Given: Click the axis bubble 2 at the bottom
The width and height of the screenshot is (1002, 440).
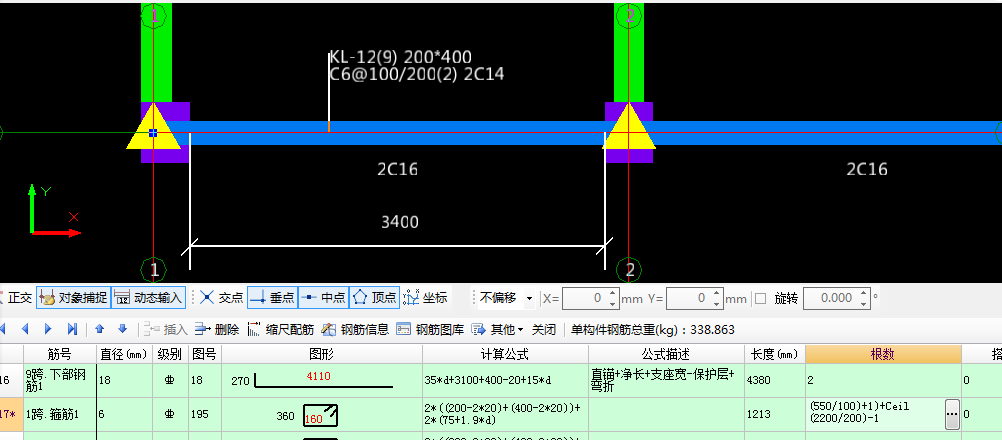Looking at the screenshot, I should point(629,270).
